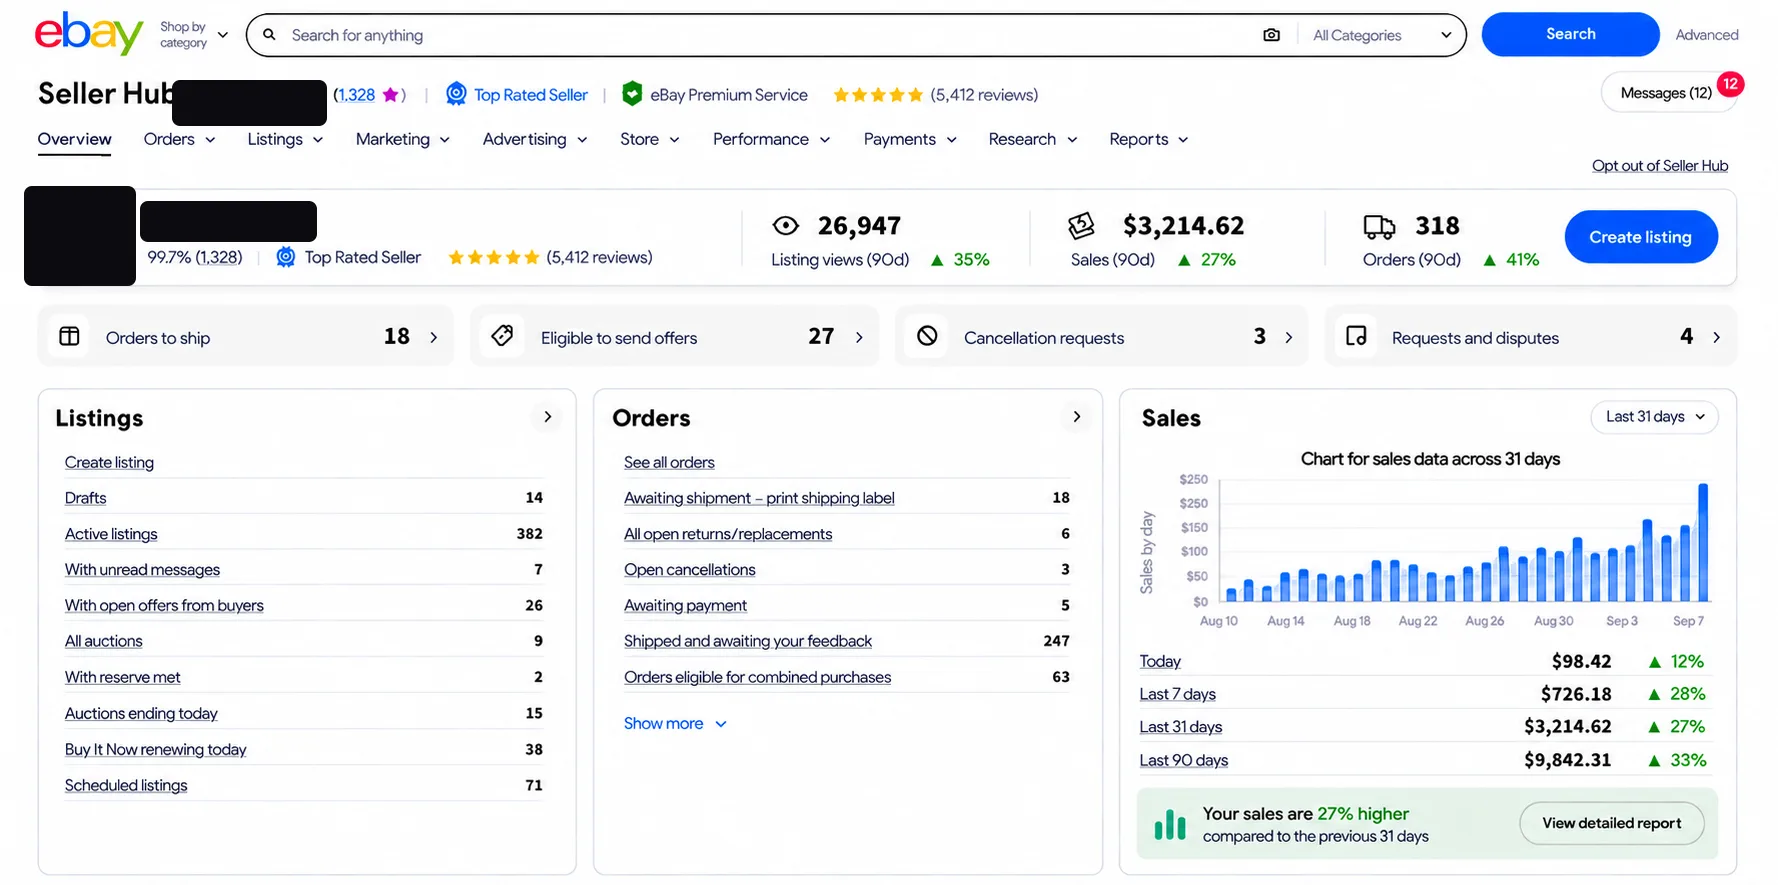Open Cancellation requests chevron arrow
The image size is (1778, 885).
(x=1288, y=338)
